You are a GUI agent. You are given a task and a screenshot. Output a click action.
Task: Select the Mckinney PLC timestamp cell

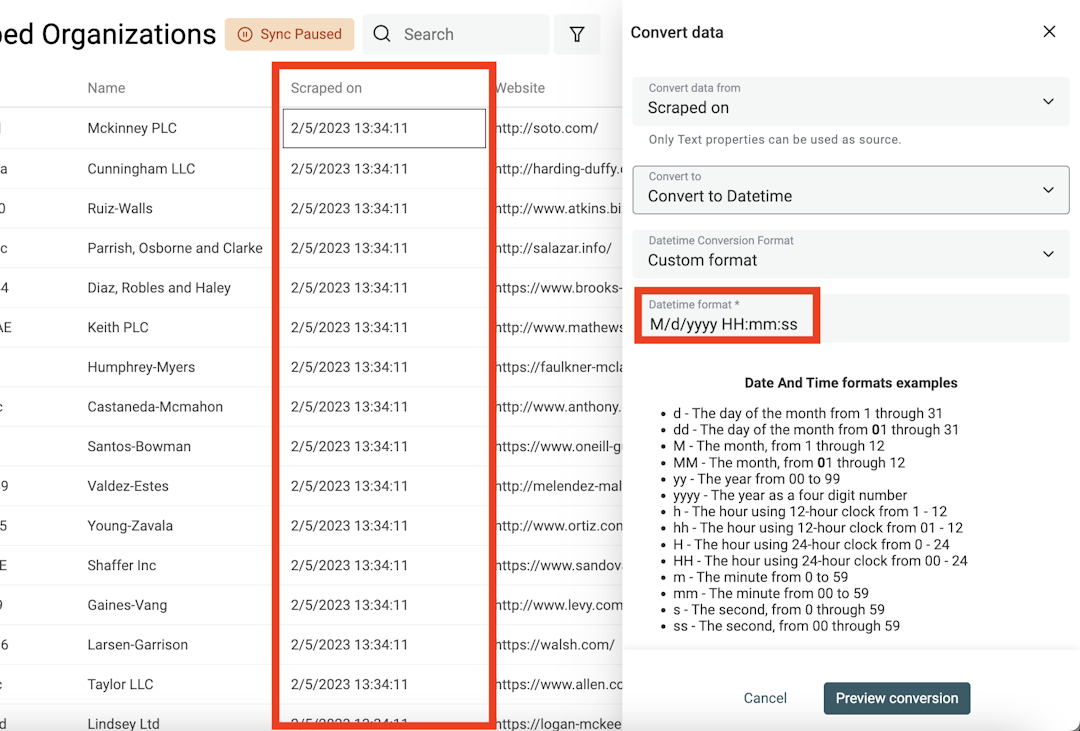coord(383,128)
